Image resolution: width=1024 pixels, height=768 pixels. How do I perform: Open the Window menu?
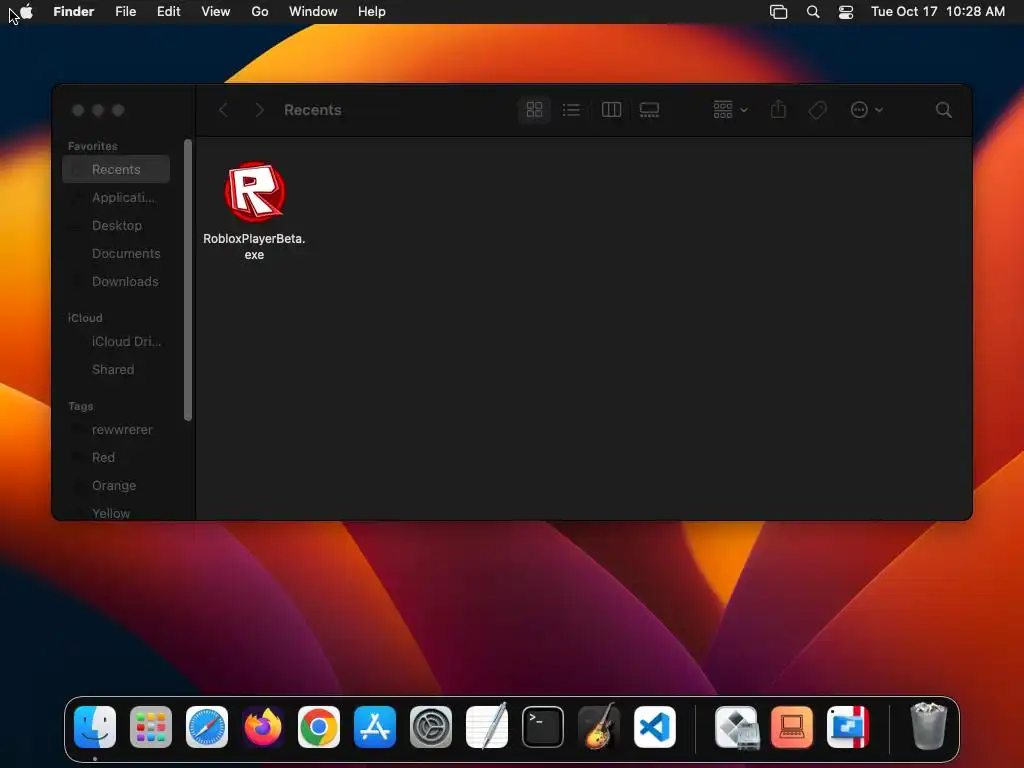click(x=313, y=12)
